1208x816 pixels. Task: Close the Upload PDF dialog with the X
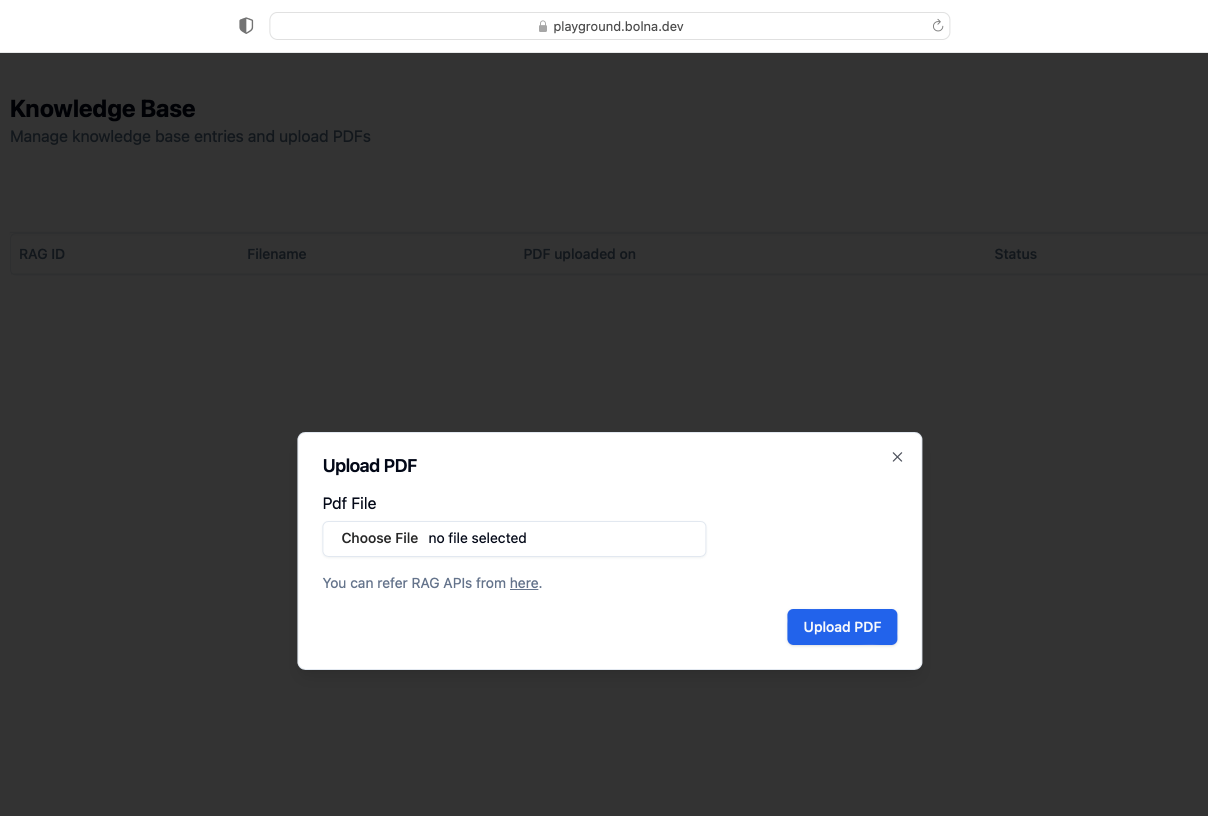click(897, 457)
